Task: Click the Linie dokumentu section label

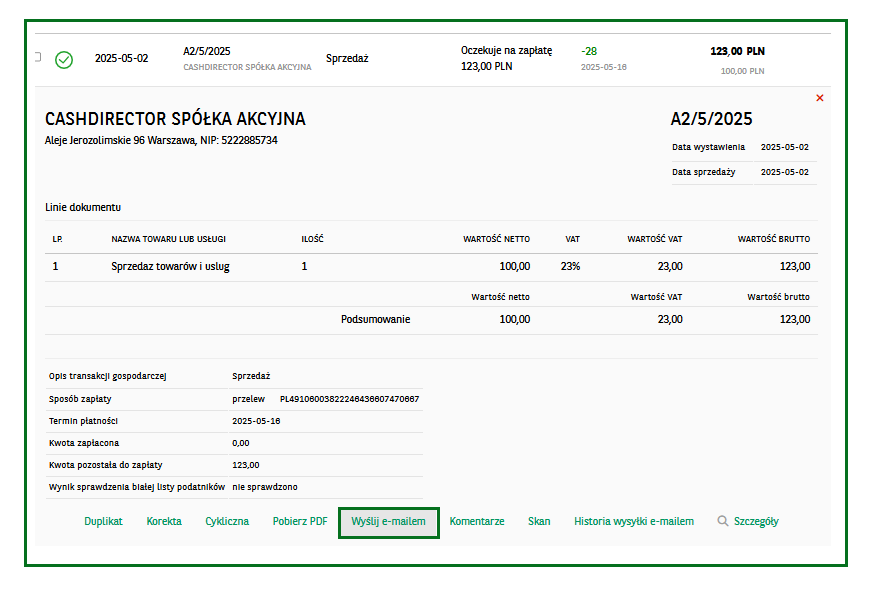Action: (x=83, y=207)
